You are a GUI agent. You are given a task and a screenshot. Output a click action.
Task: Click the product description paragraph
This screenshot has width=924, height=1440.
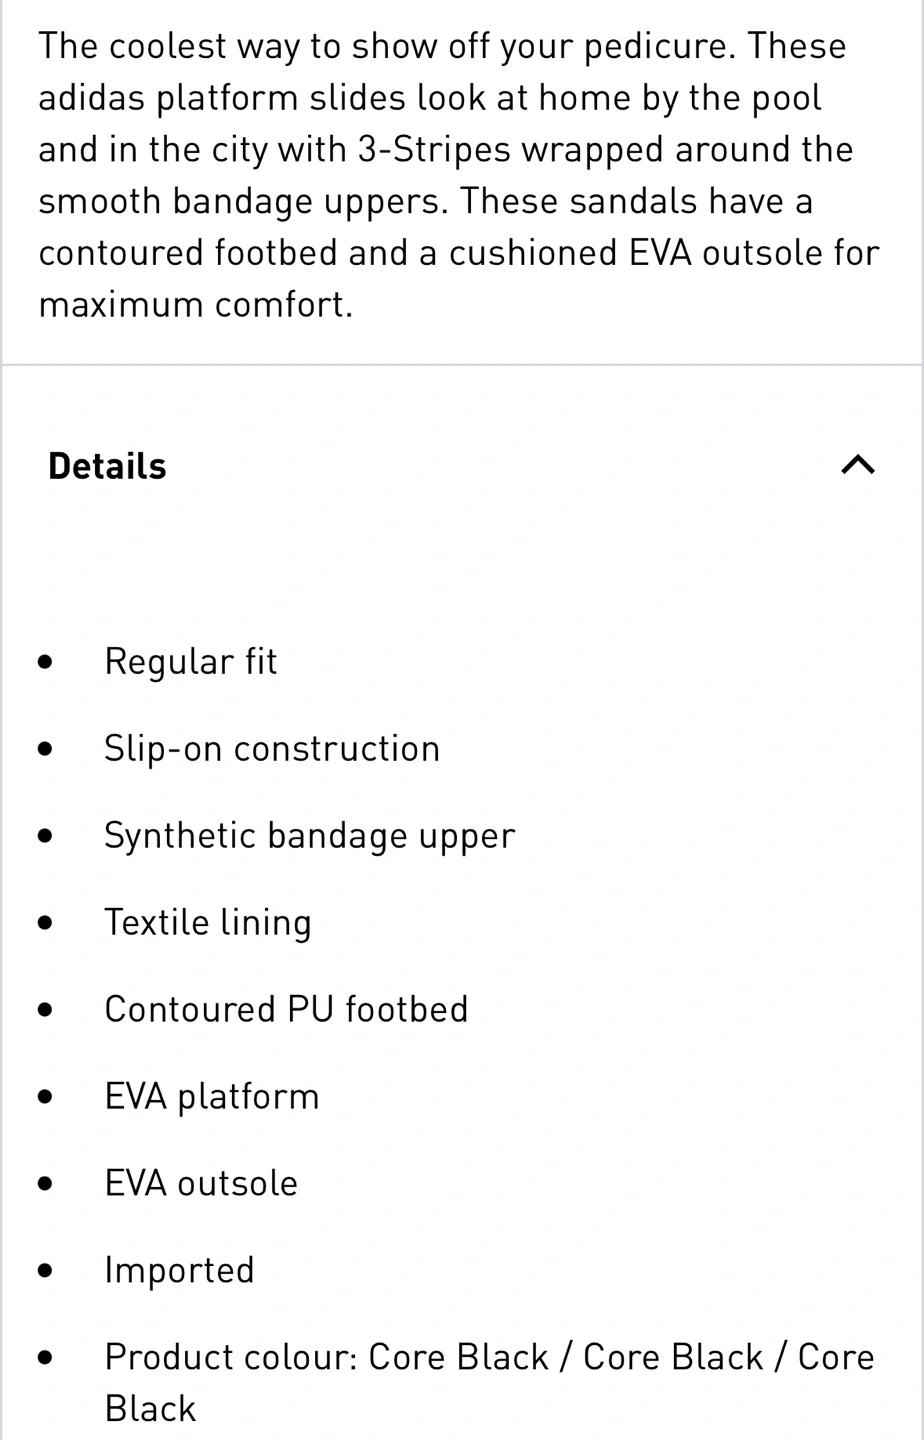(458, 175)
